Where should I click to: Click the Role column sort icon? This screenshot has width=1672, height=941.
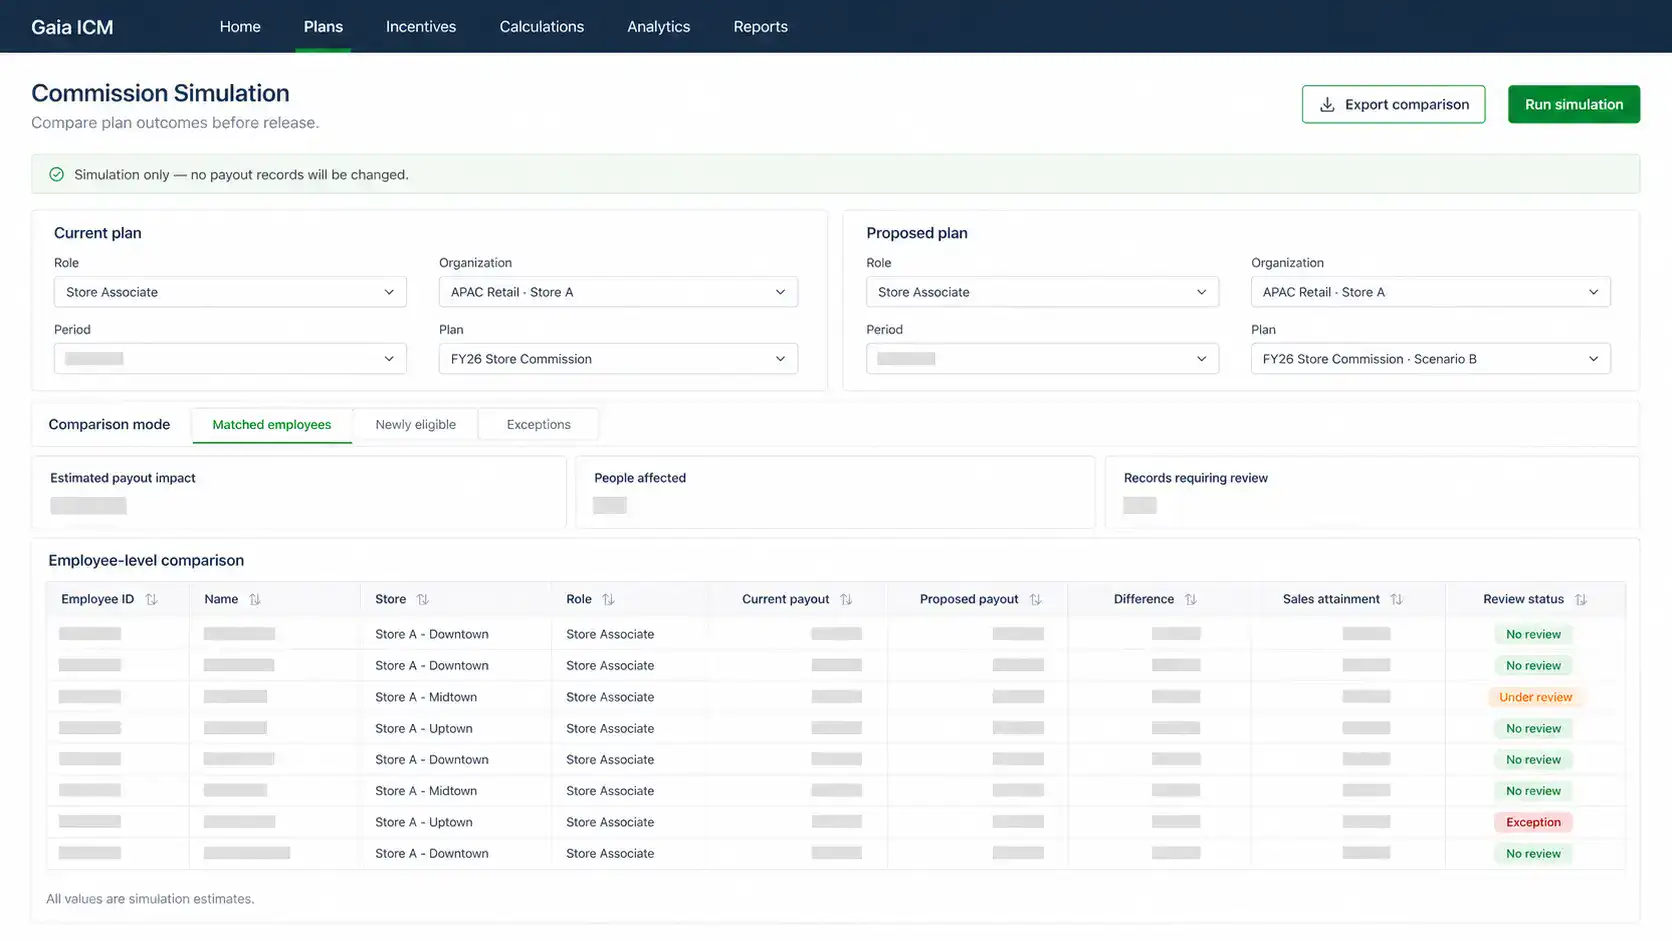[x=608, y=599]
